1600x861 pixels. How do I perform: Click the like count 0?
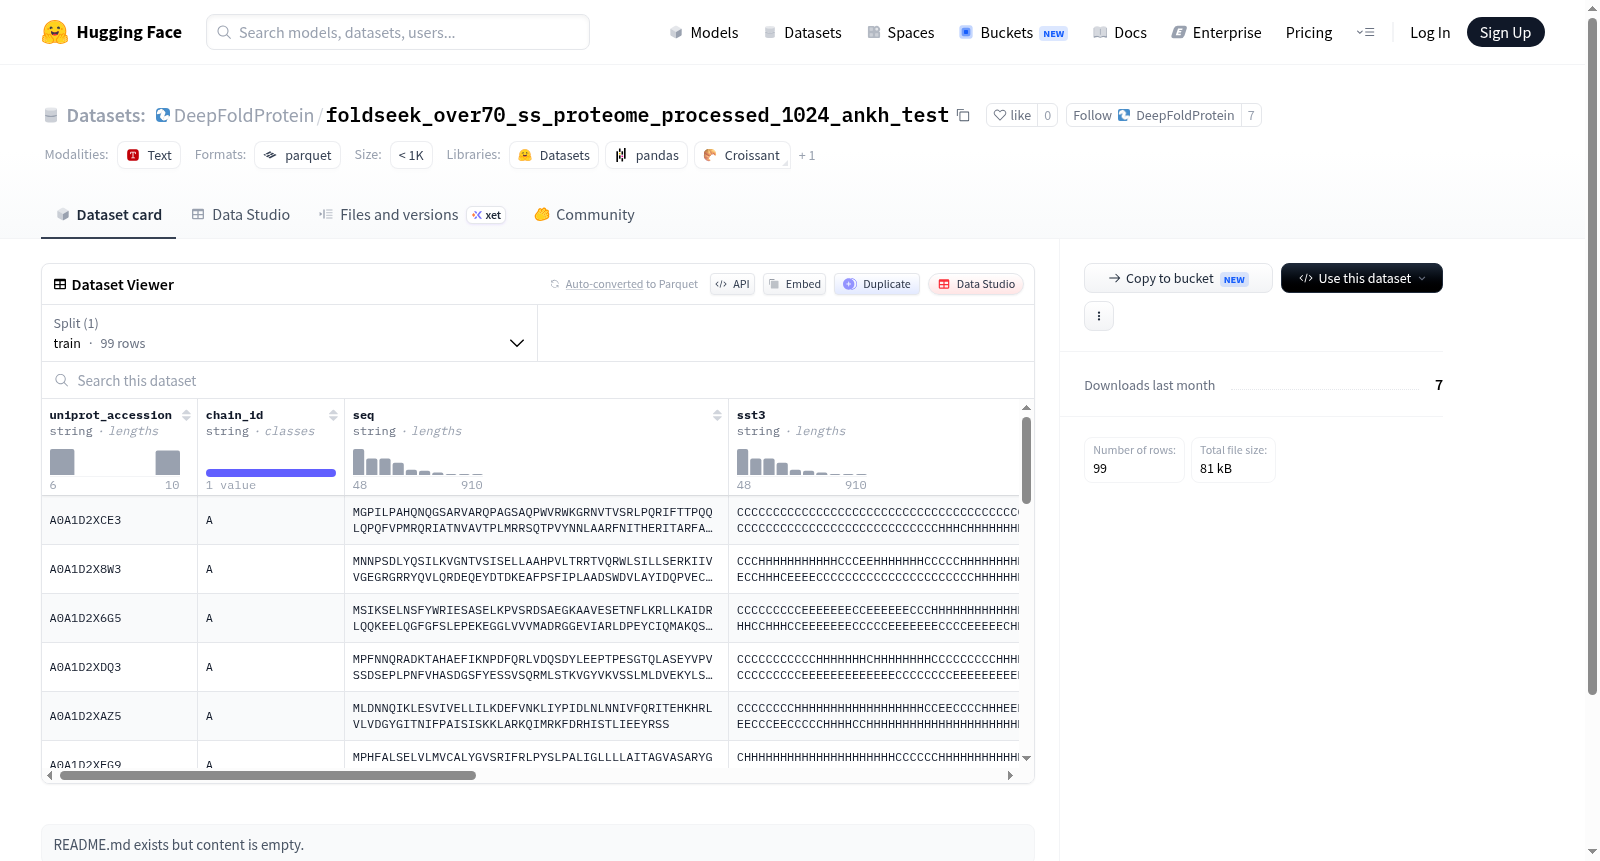[1047, 115]
